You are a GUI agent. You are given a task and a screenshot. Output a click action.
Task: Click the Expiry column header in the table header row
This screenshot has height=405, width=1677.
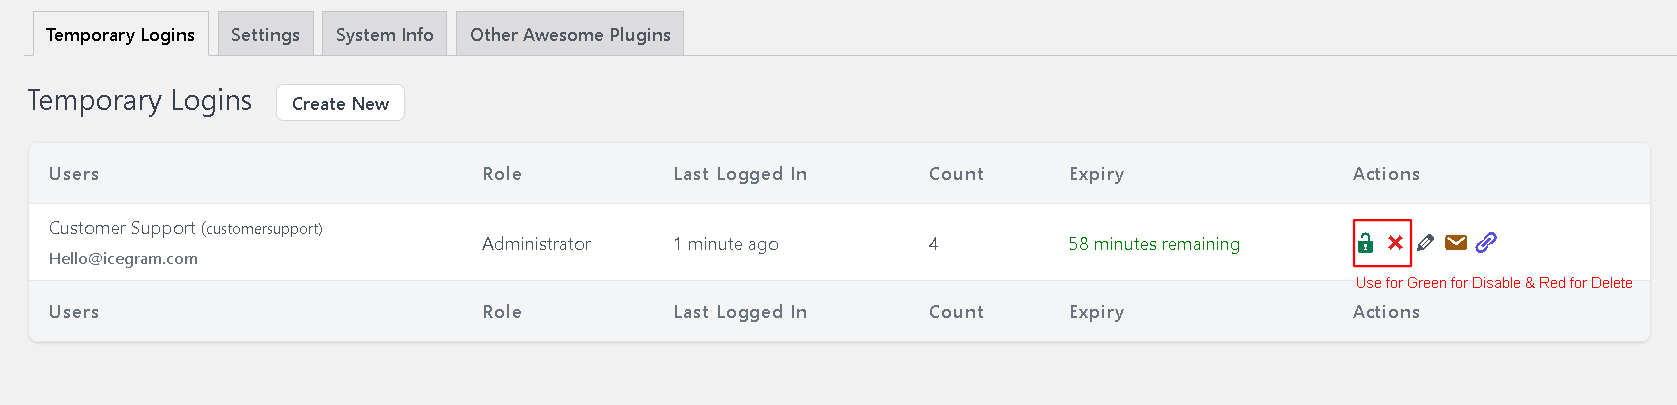tap(1096, 174)
